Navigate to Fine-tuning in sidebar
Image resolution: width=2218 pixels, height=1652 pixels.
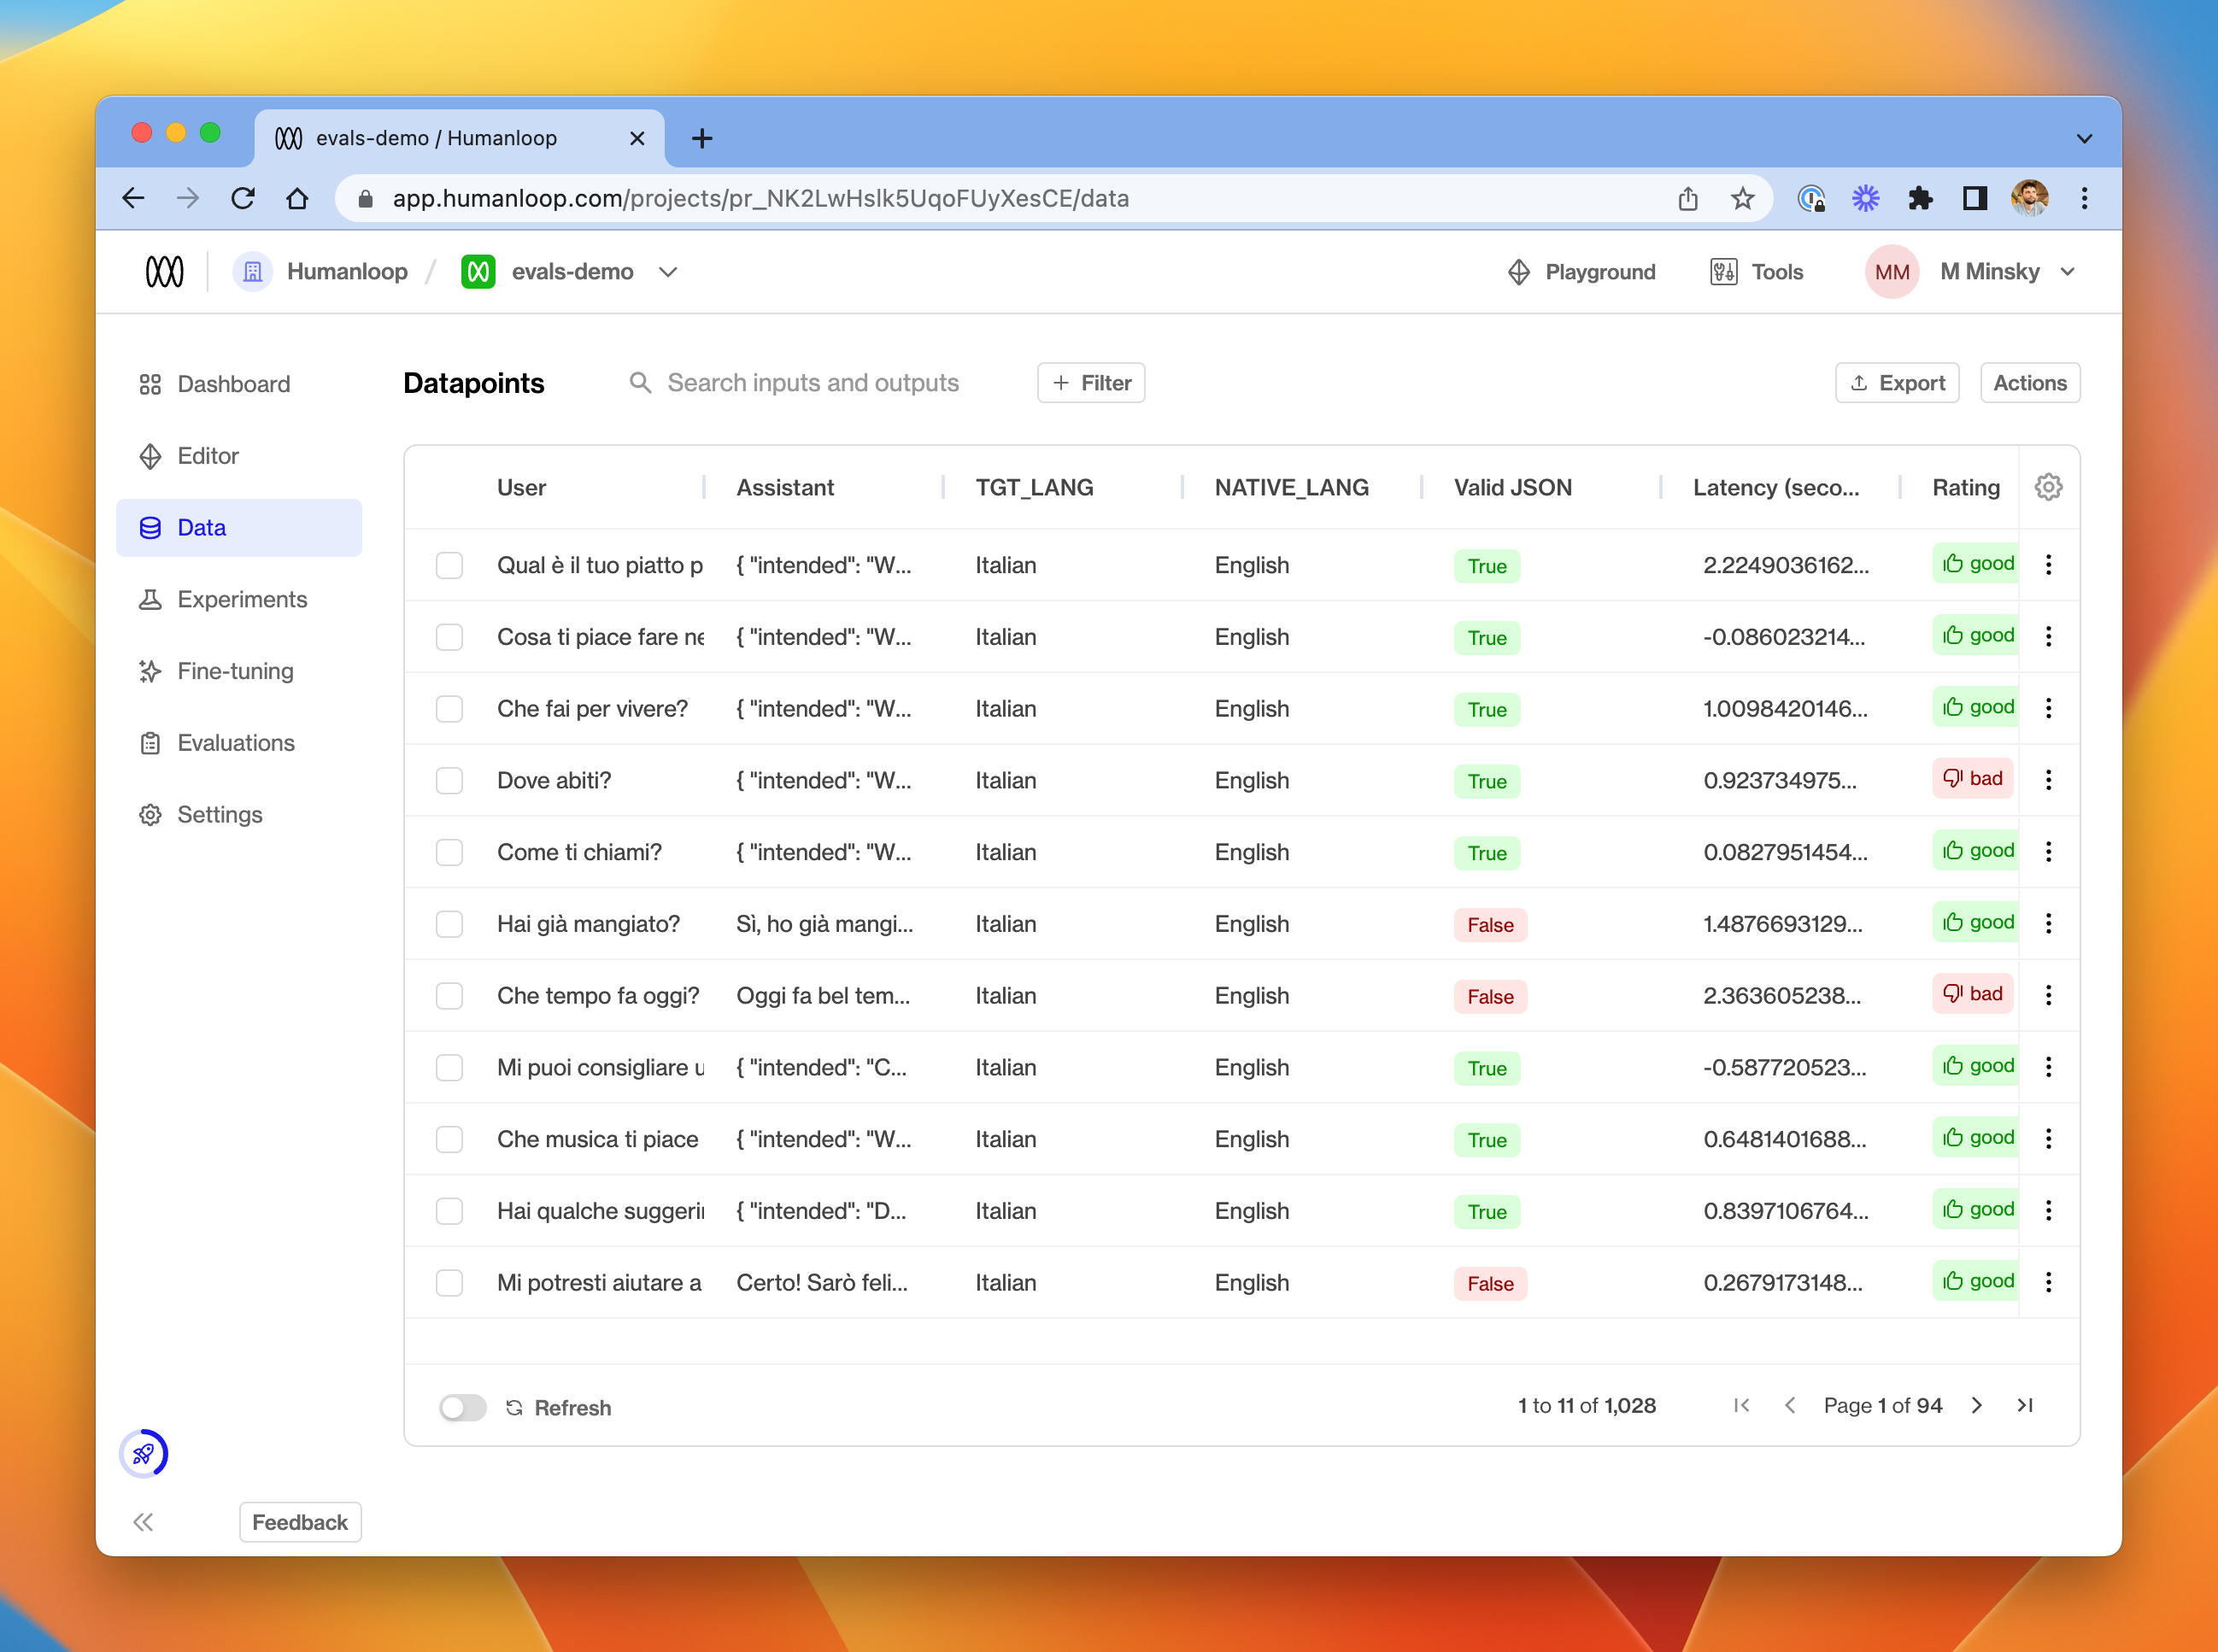tap(235, 671)
